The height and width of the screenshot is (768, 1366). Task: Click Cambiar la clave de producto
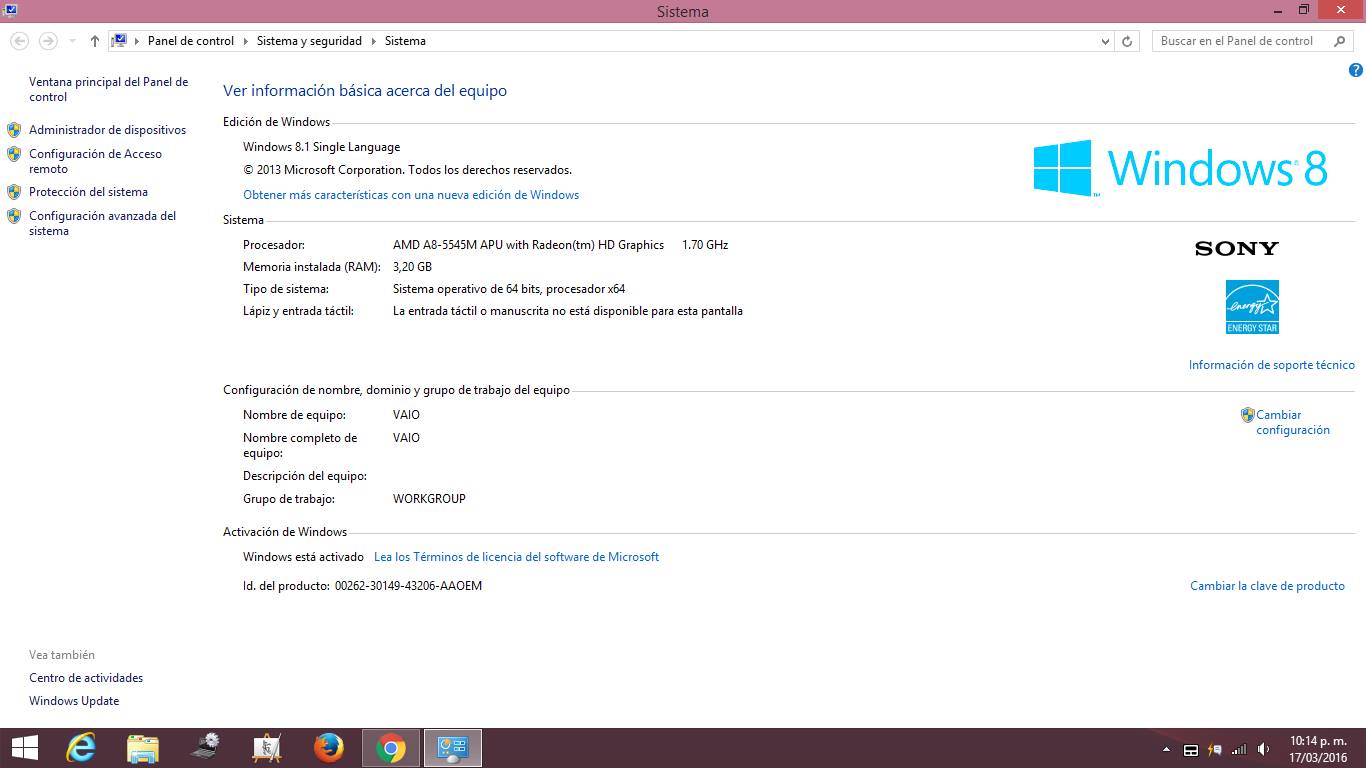1267,586
